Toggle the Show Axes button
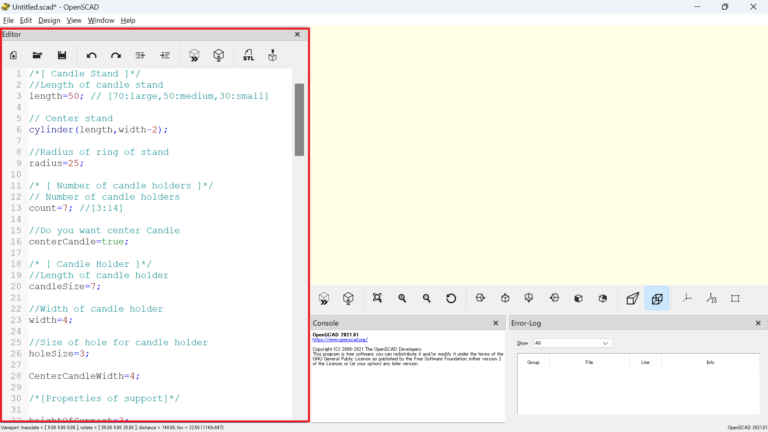 coord(687,298)
